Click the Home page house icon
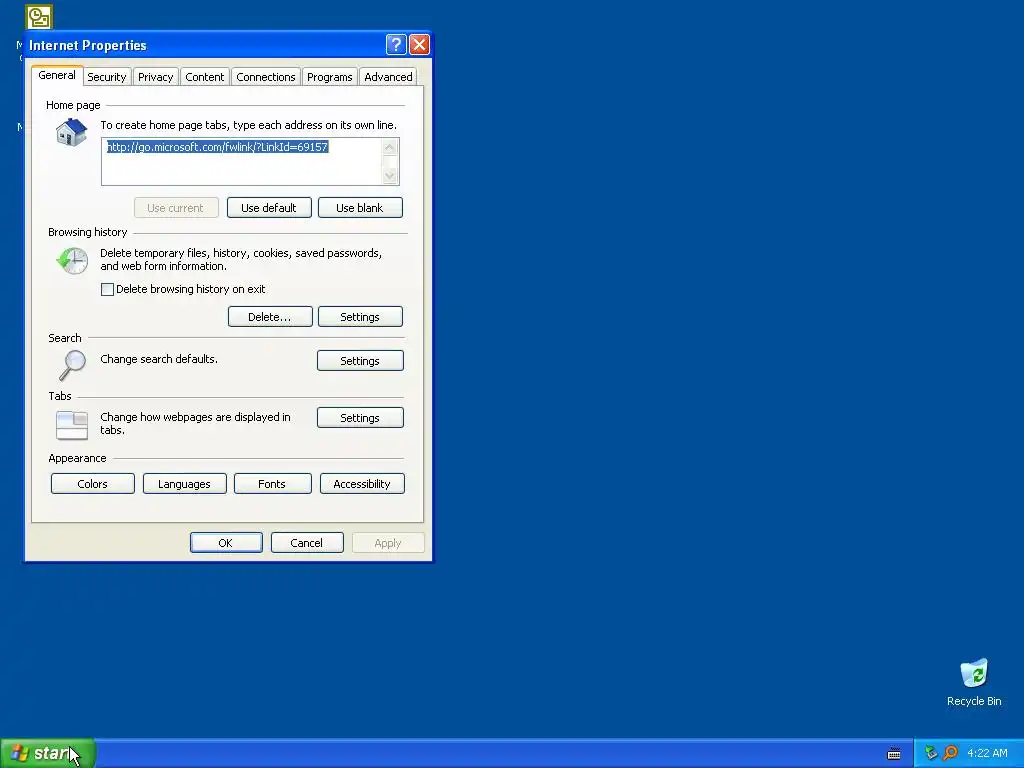Image resolution: width=1024 pixels, height=768 pixels. point(71,133)
